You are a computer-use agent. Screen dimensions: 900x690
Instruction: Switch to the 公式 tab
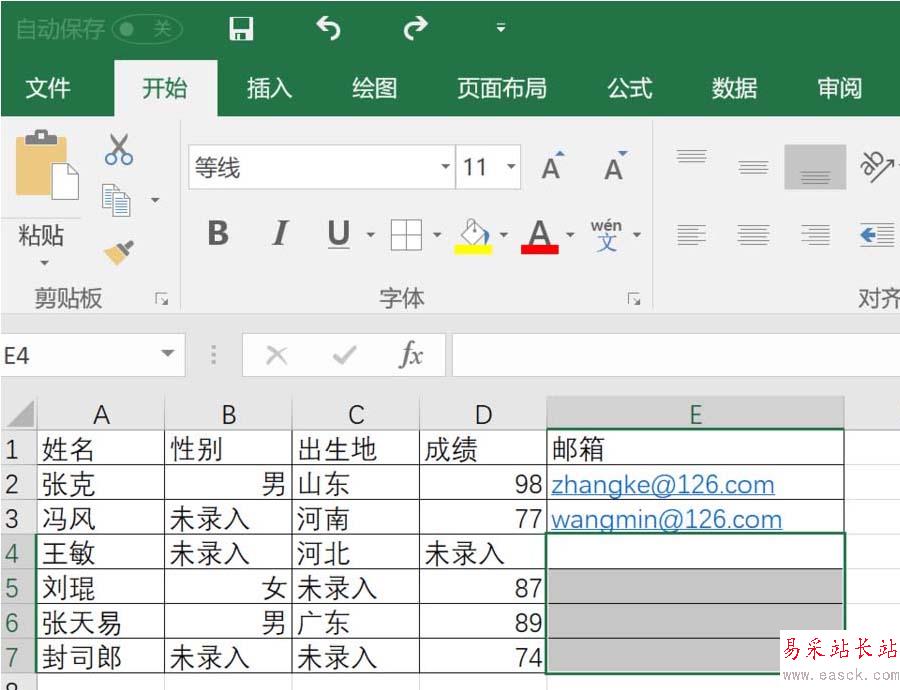(x=630, y=88)
